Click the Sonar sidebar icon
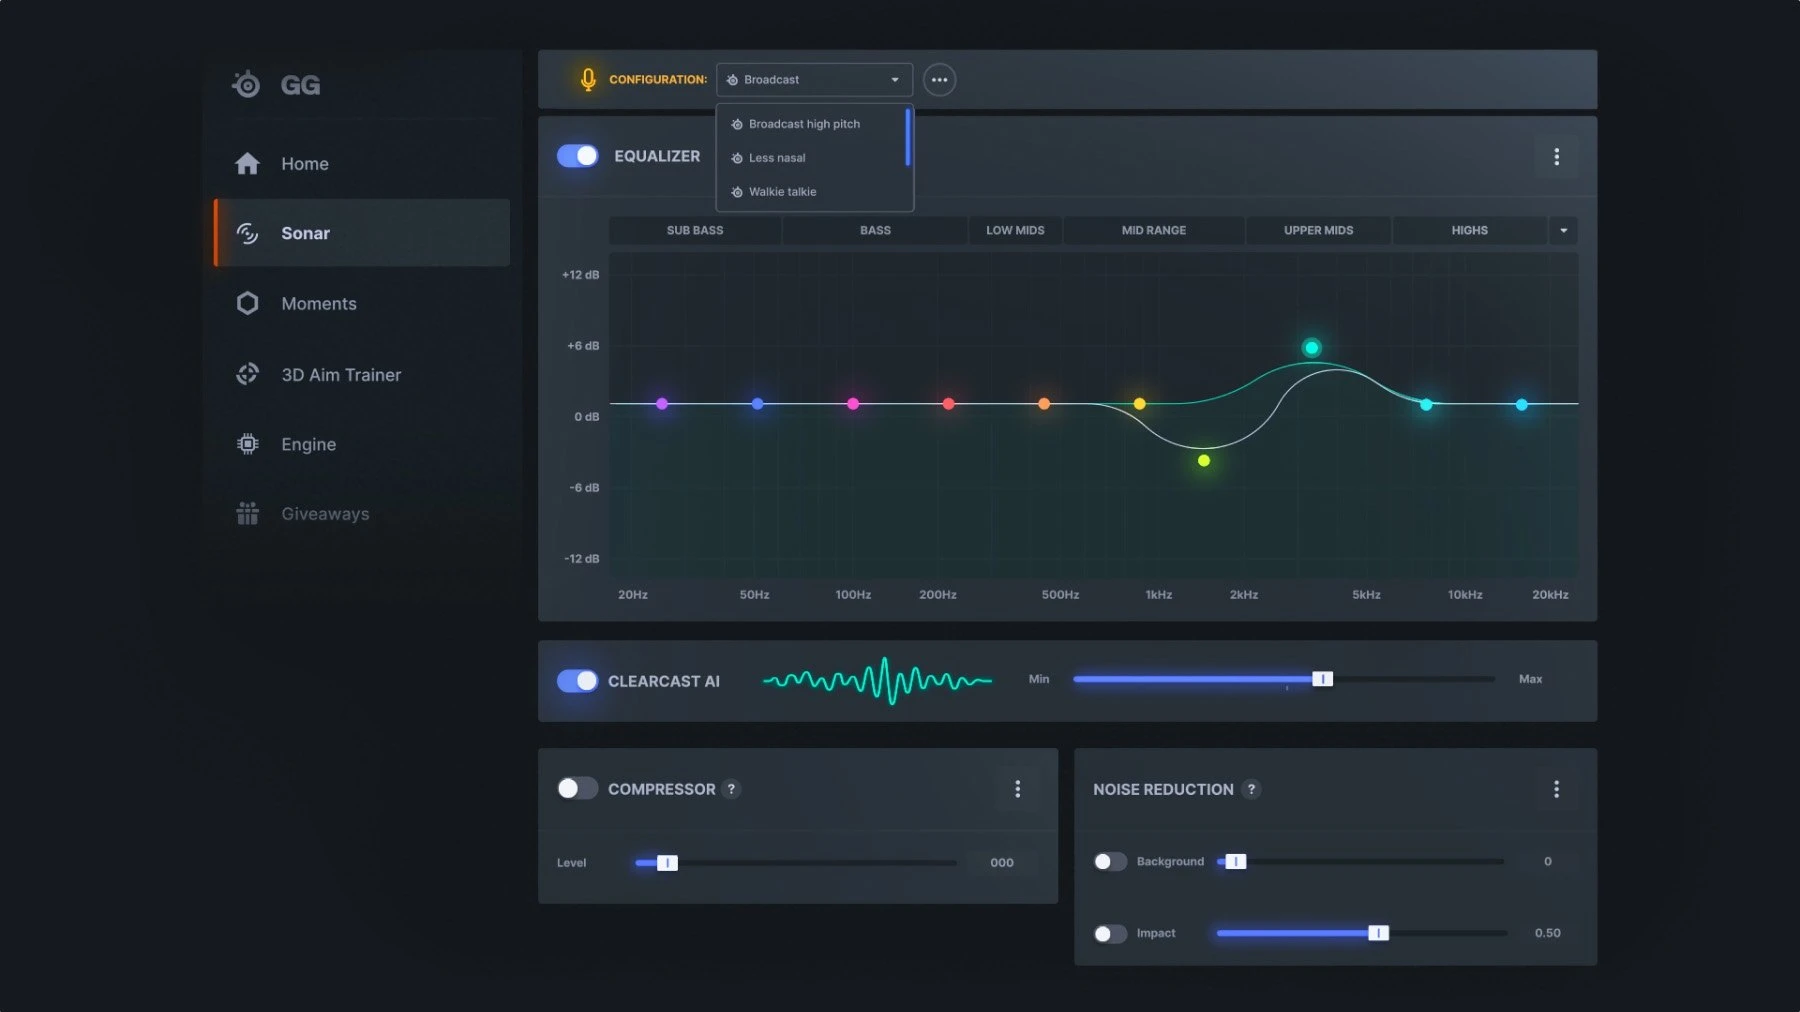1800x1012 pixels. point(247,233)
